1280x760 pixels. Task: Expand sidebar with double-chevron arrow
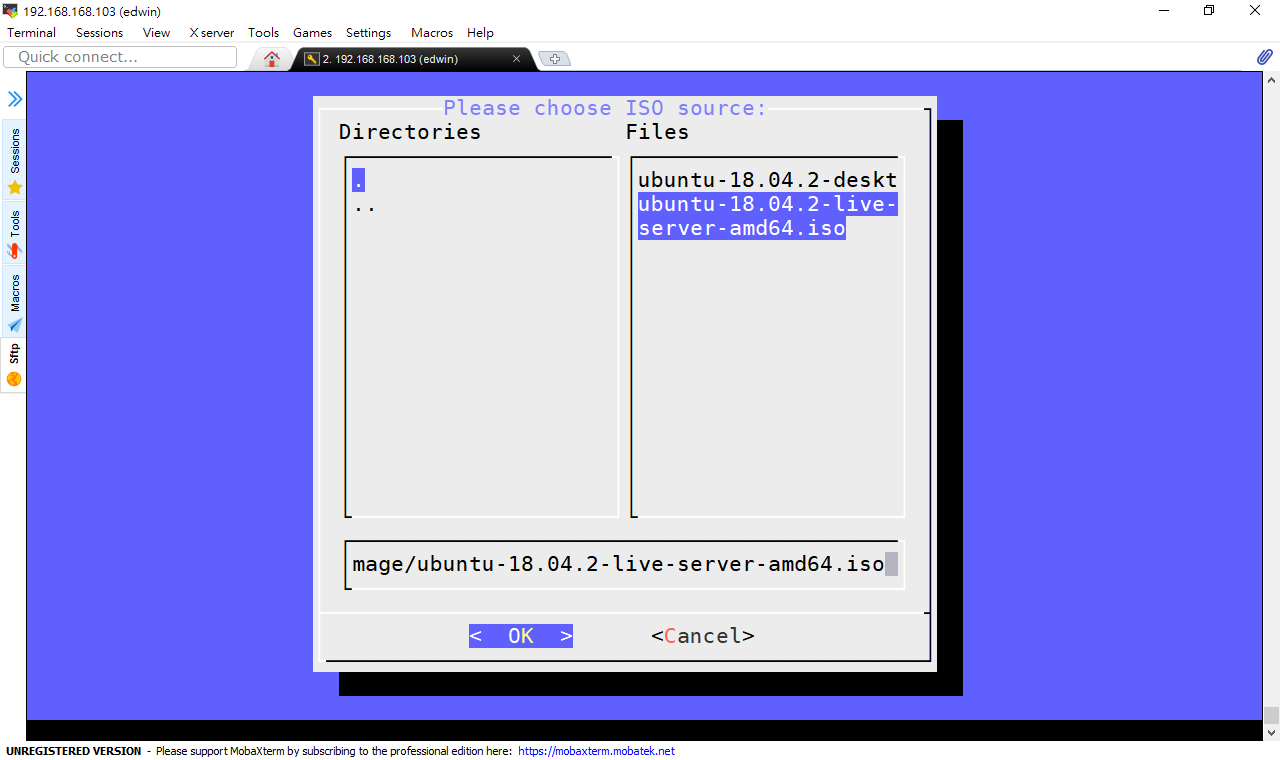(x=15, y=98)
